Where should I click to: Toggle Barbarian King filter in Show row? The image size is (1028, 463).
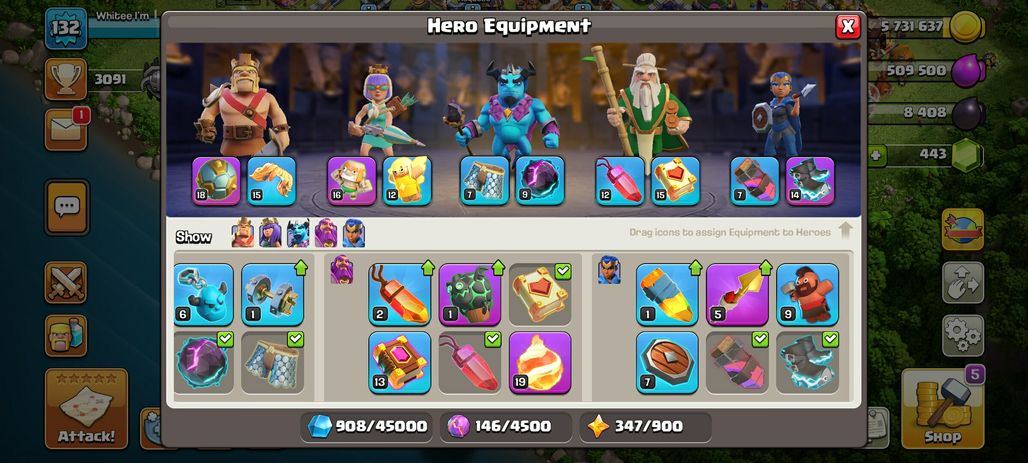pos(243,233)
